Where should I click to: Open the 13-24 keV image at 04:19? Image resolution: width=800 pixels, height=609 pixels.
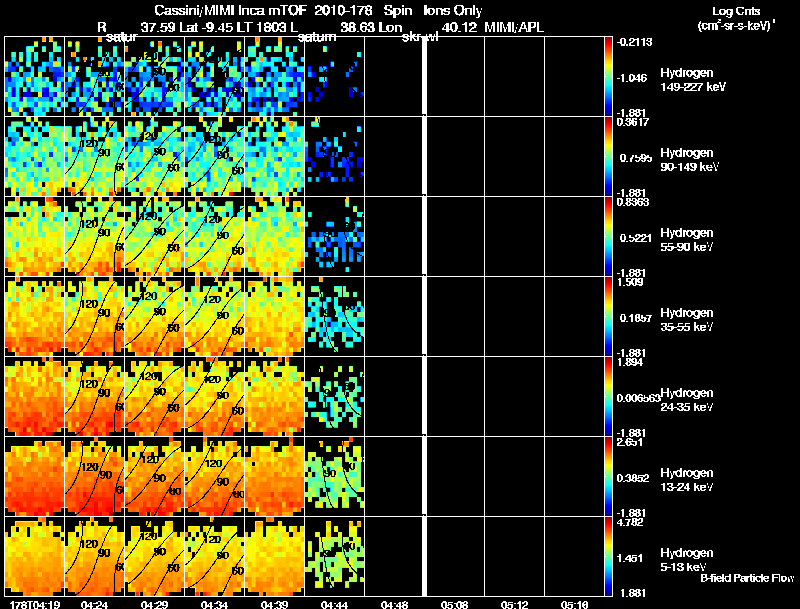coord(34,477)
